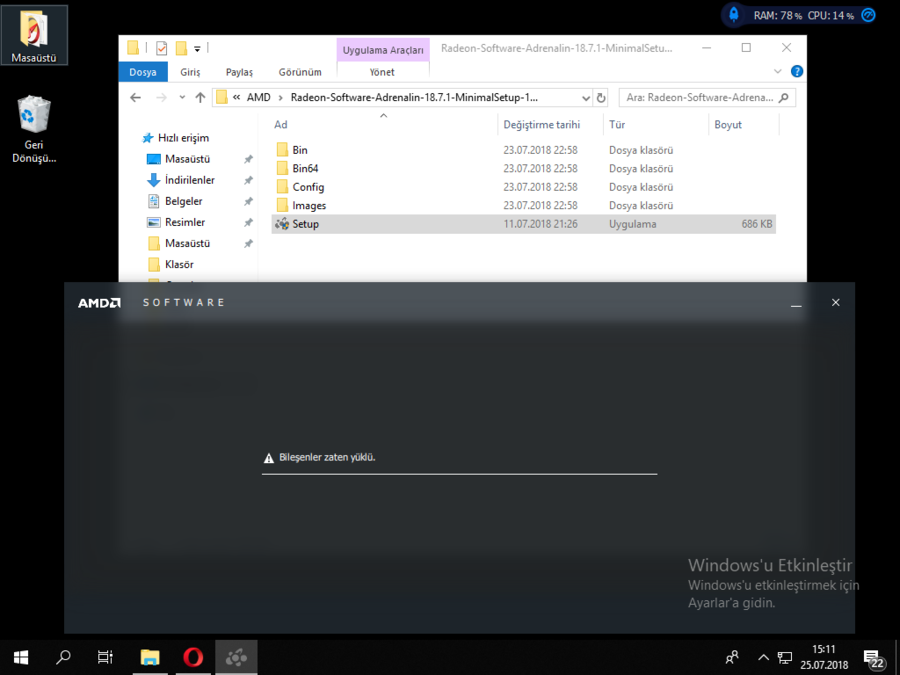Image resolution: width=900 pixels, height=675 pixels.
Task: Open Windows search from the taskbar
Action: coord(63,657)
